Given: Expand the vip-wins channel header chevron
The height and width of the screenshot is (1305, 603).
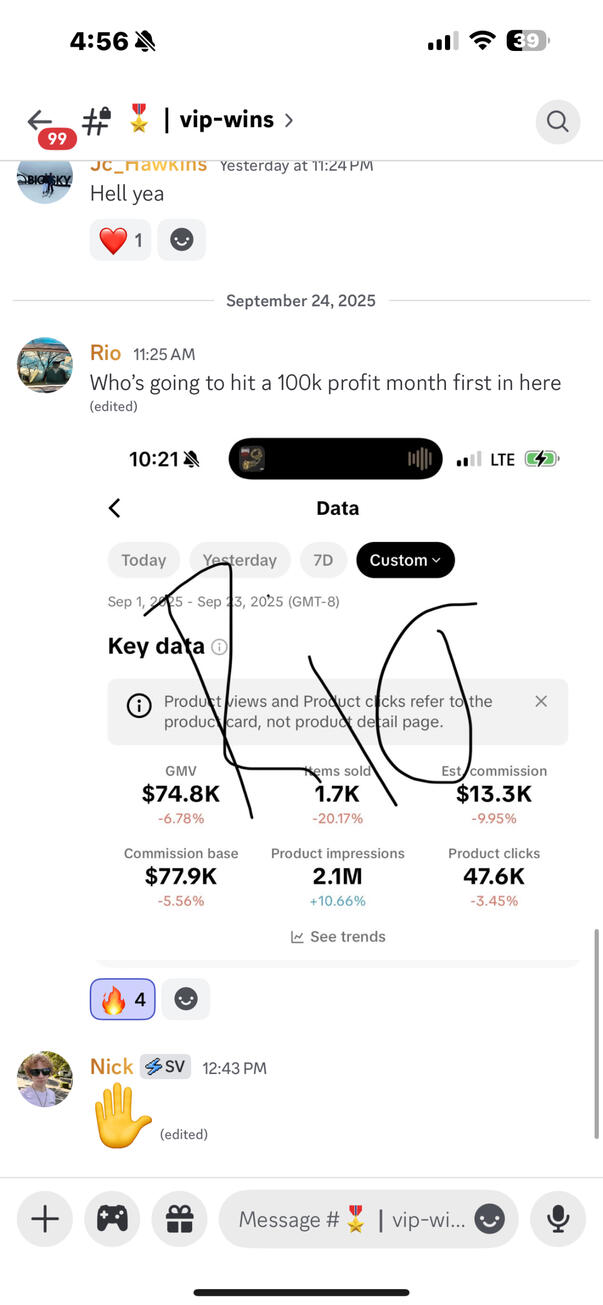Looking at the screenshot, I should pyautogui.click(x=289, y=121).
